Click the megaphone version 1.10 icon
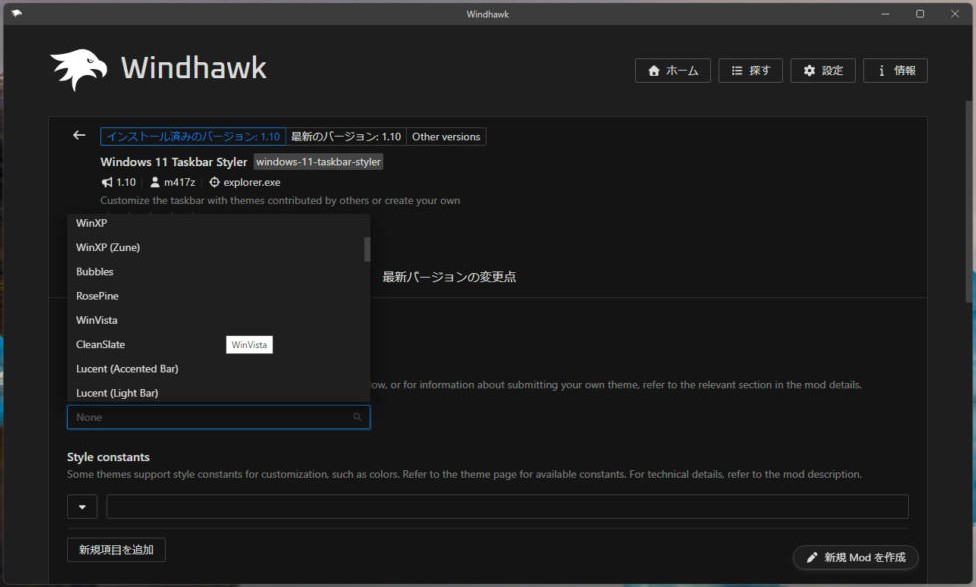The width and height of the screenshot is (976, 587). coord(107,182)
